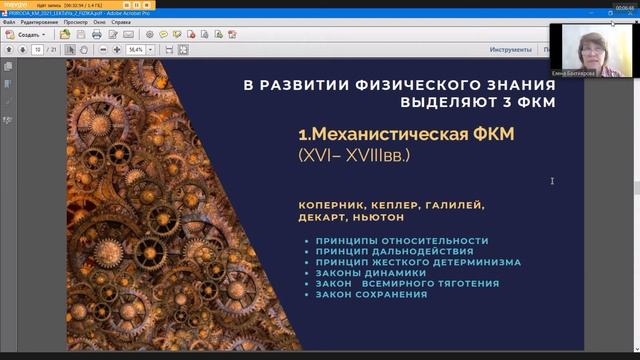Viewport: 640px width, 360px height.
Task: Click the first recorder control button
Action: coord(127,5)
